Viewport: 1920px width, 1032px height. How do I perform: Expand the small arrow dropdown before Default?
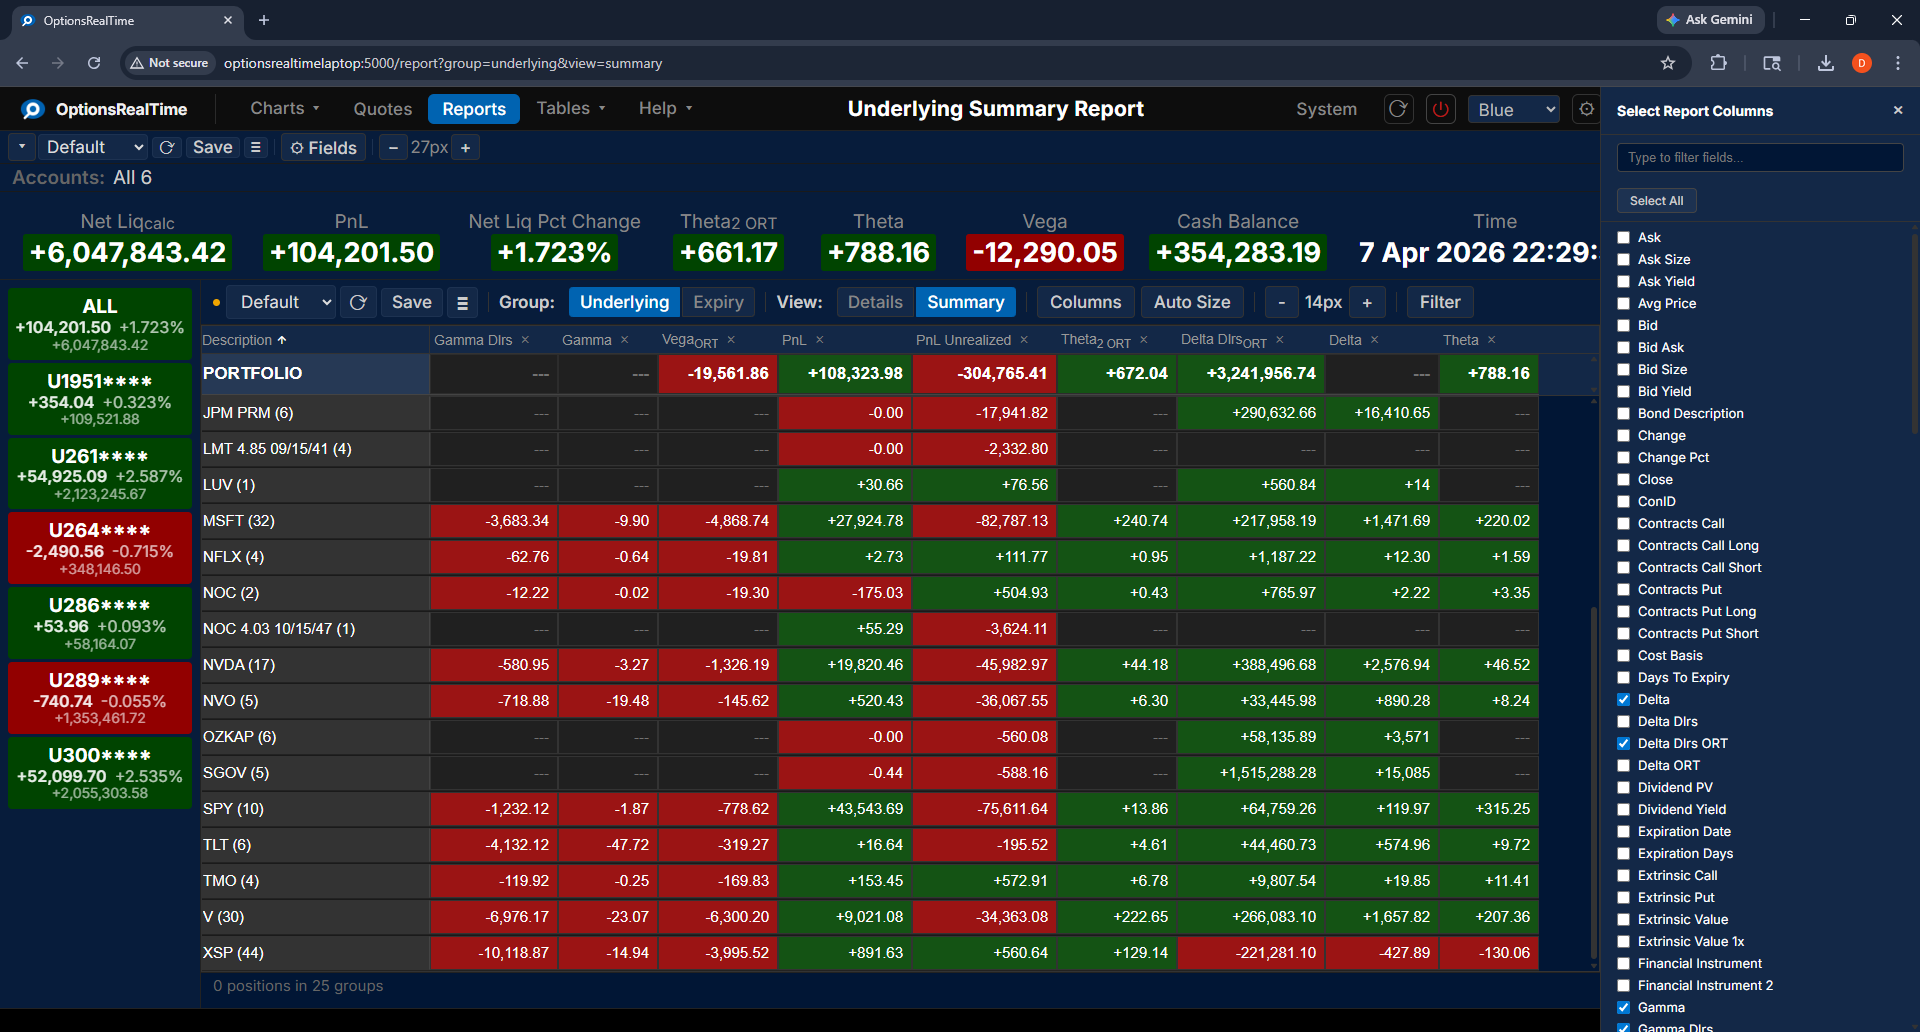[x=21, y=147]
